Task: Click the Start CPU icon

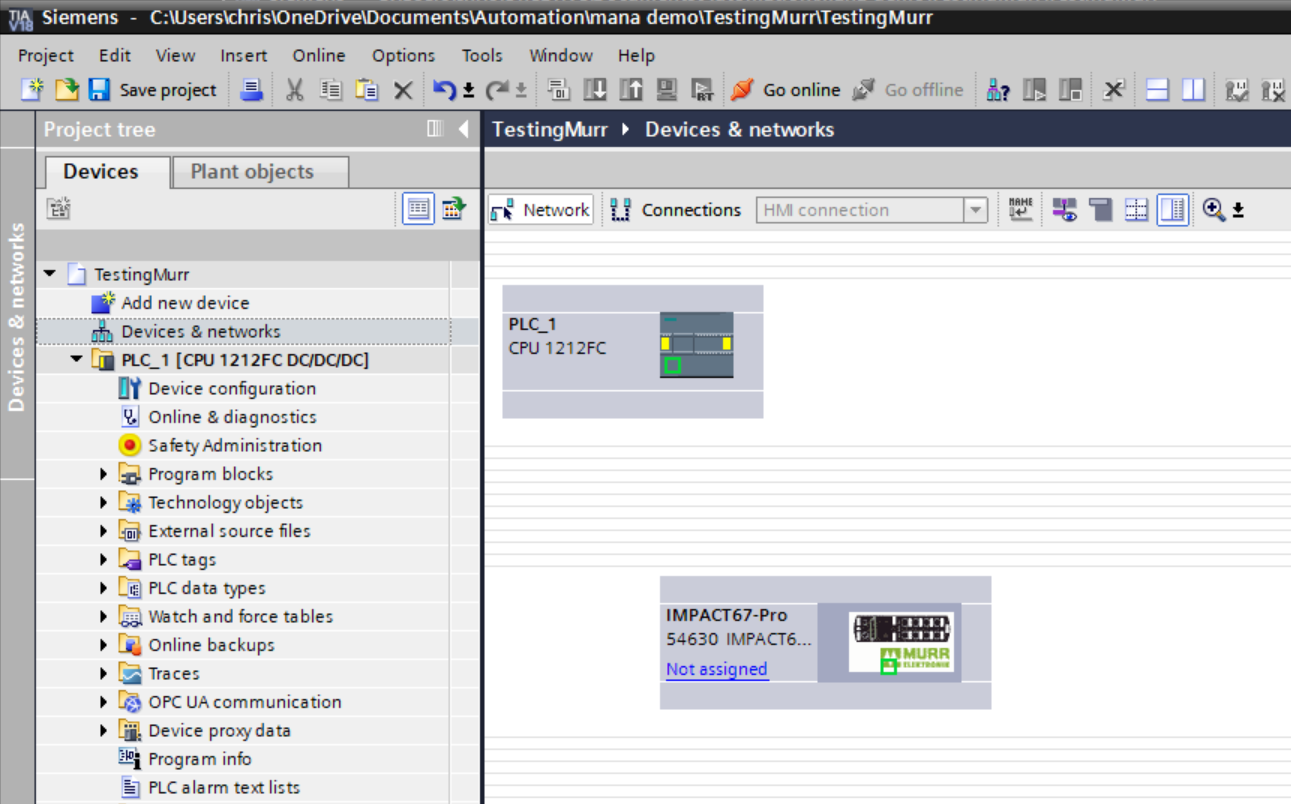Action: (x=1034, y=90)
